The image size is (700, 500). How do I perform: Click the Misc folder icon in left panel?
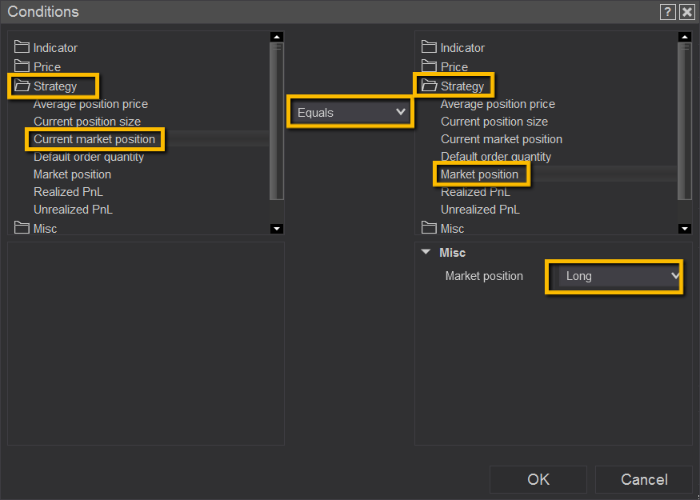click(22, 228)
